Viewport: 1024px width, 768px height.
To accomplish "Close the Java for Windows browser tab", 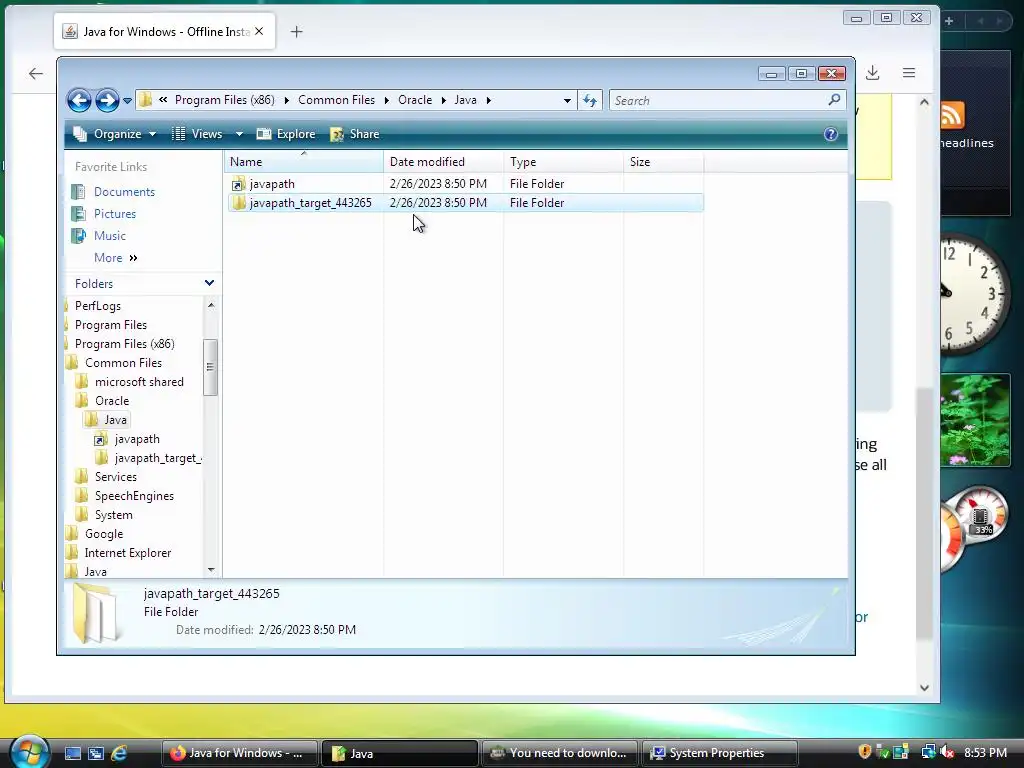I will [x=259, y=31].
